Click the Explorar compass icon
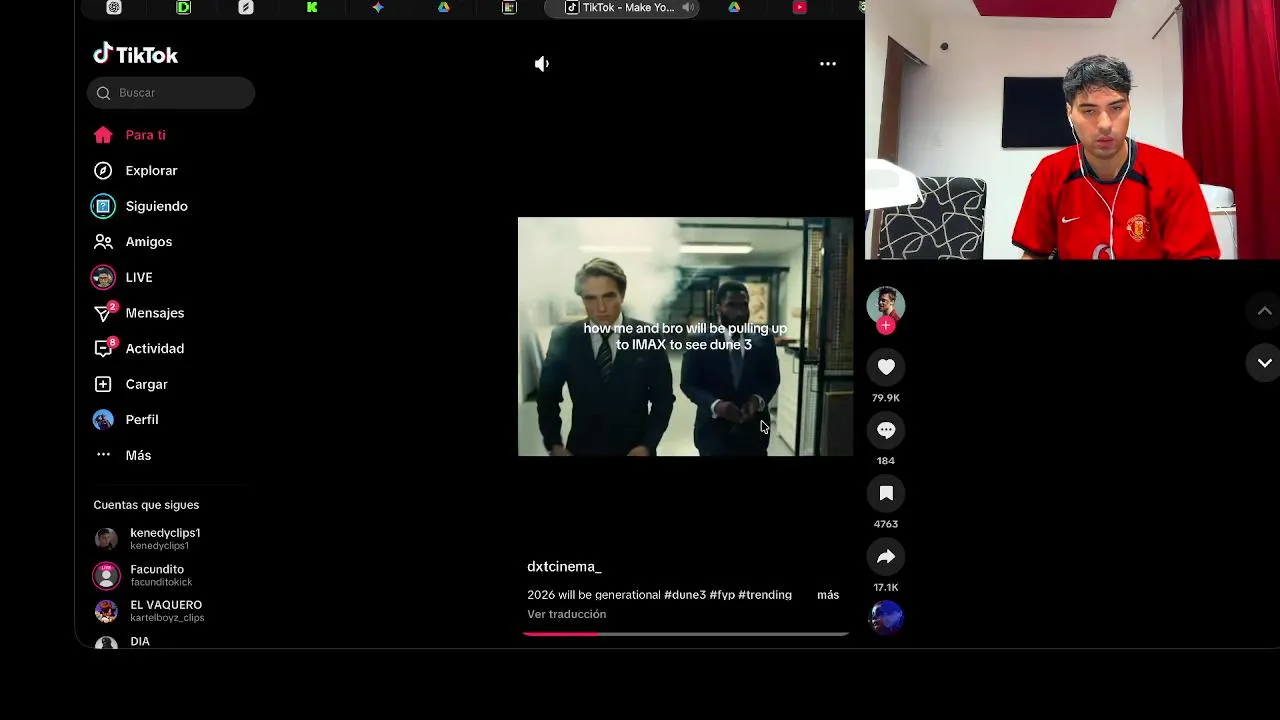This screenshot has height=720, width=1280. tap(103, 171)
